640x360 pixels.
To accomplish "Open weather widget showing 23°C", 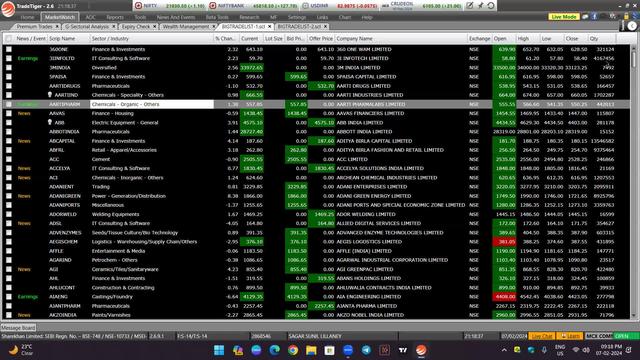I will pos(21,350).
